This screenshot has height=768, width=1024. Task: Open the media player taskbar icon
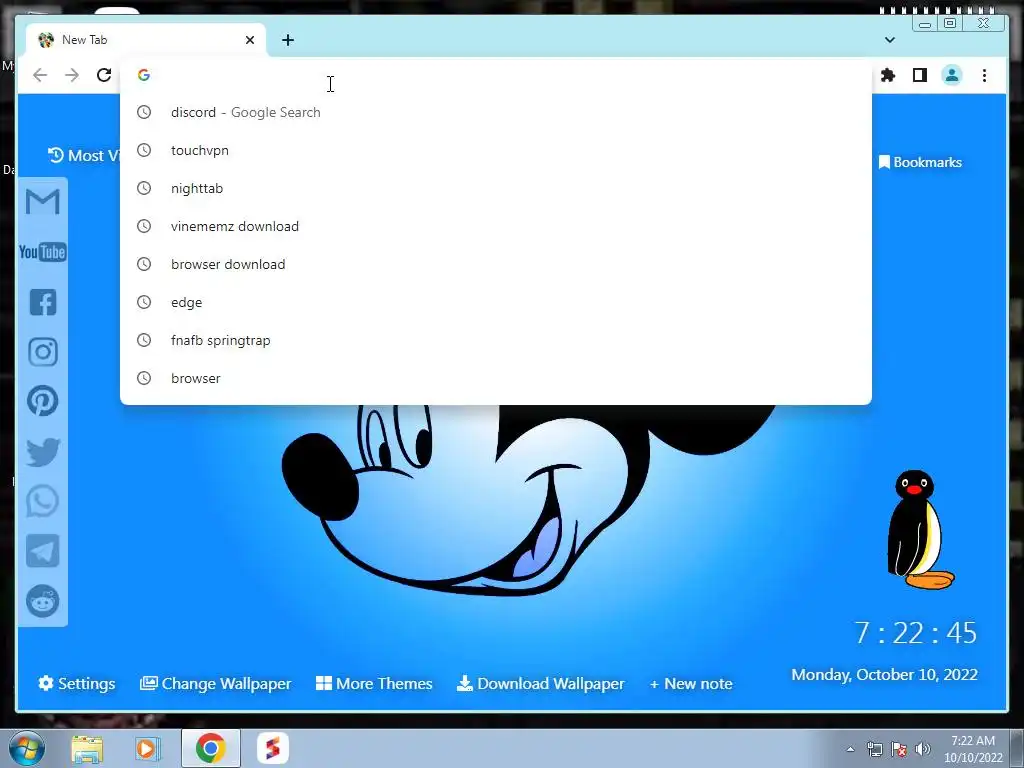pos(148,748)
